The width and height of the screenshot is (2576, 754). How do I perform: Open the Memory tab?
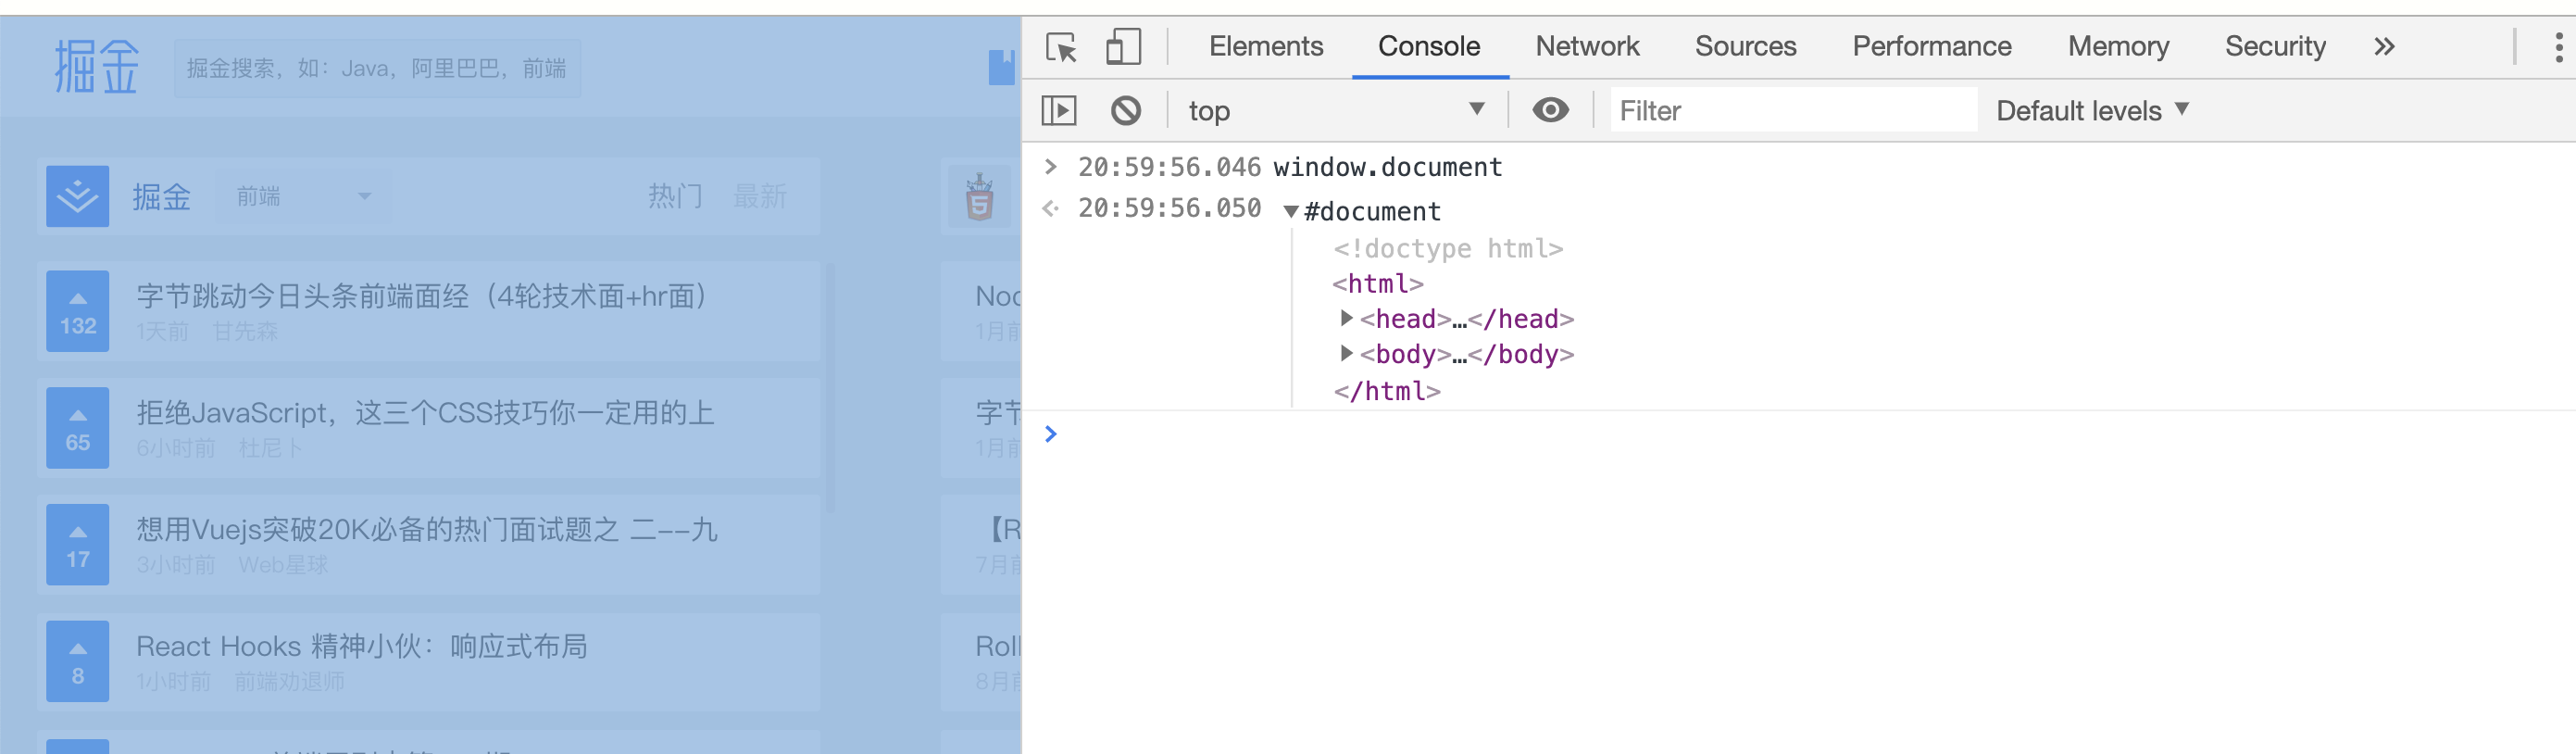pos(2118,46)
